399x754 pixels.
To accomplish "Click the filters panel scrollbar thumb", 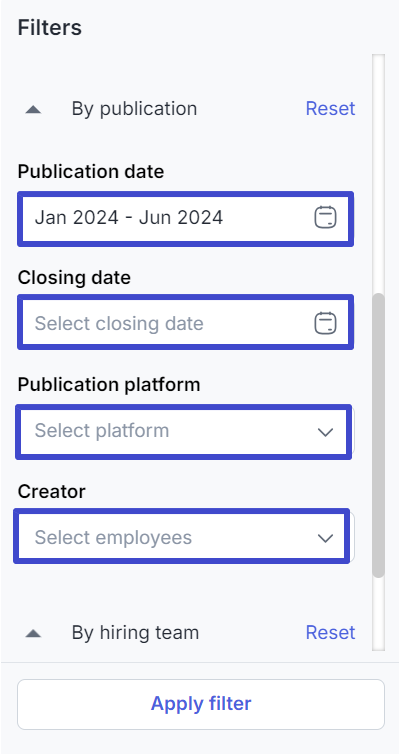I will (379, 435).
